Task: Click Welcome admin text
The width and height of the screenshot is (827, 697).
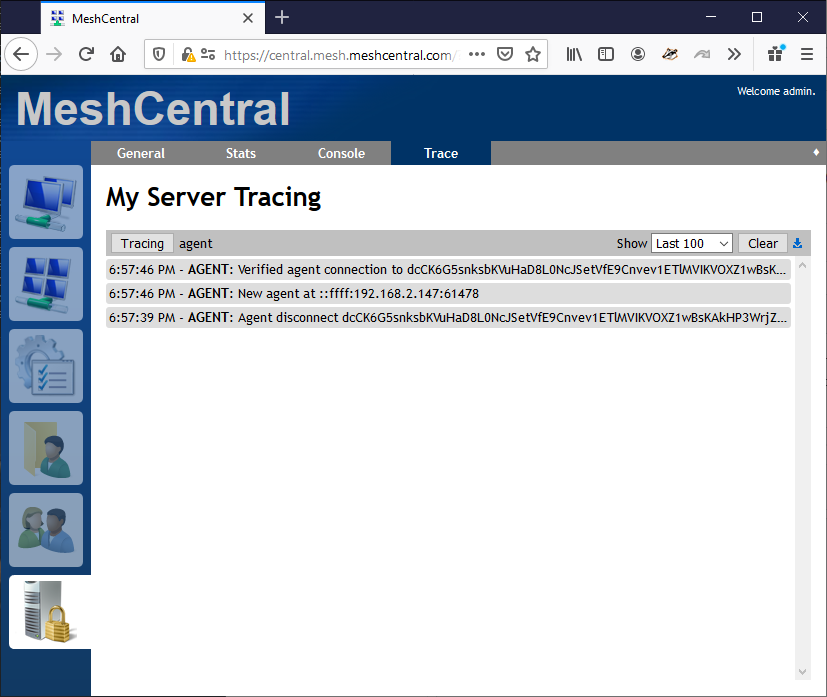Action: (776, 91)
